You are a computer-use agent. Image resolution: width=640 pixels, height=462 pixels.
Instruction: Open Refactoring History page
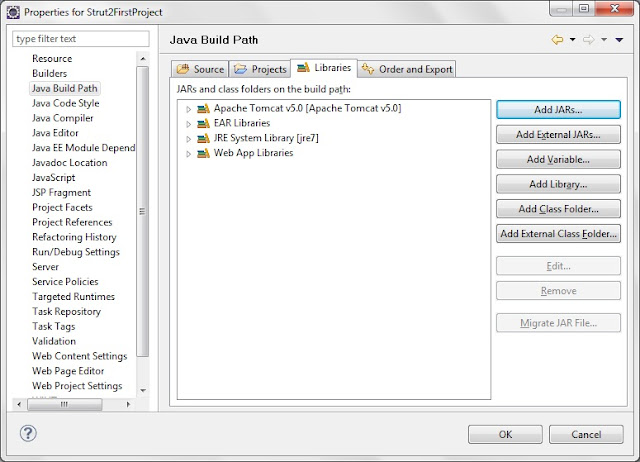pyautogui.click(x=74, y=237)
